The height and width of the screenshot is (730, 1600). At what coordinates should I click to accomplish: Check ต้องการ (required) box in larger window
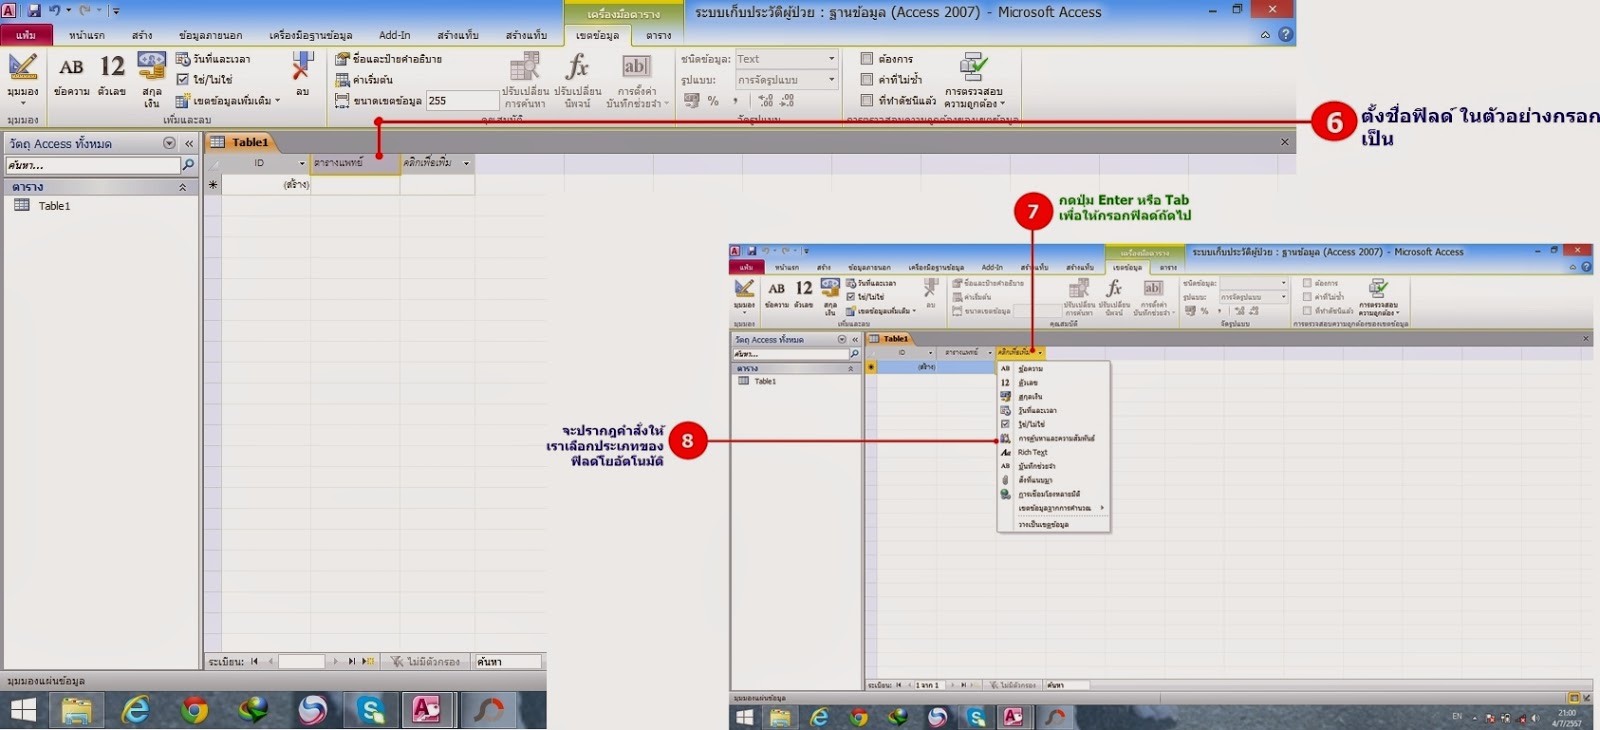pos(867,59)
